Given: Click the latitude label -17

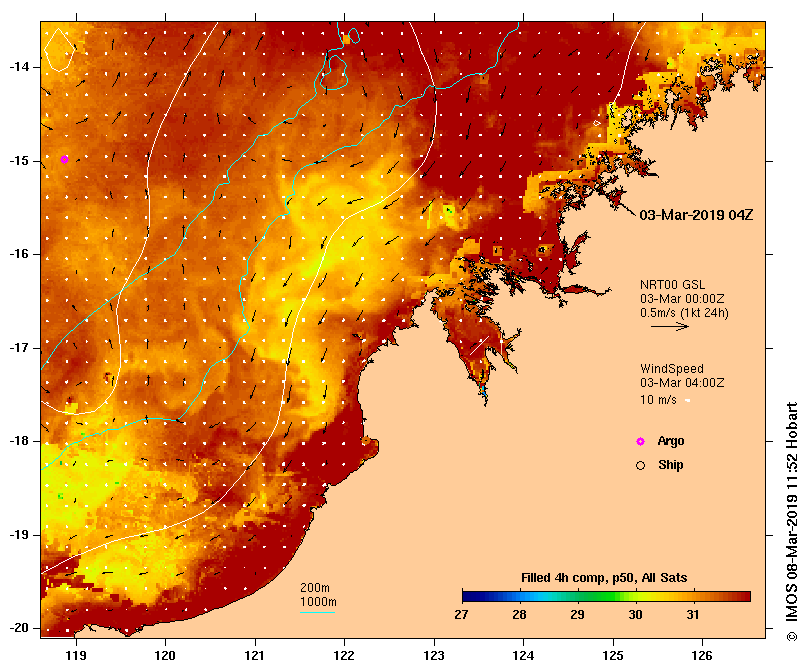Looking at the screenshot, I should pyautogui.click(x=20, y=348).
